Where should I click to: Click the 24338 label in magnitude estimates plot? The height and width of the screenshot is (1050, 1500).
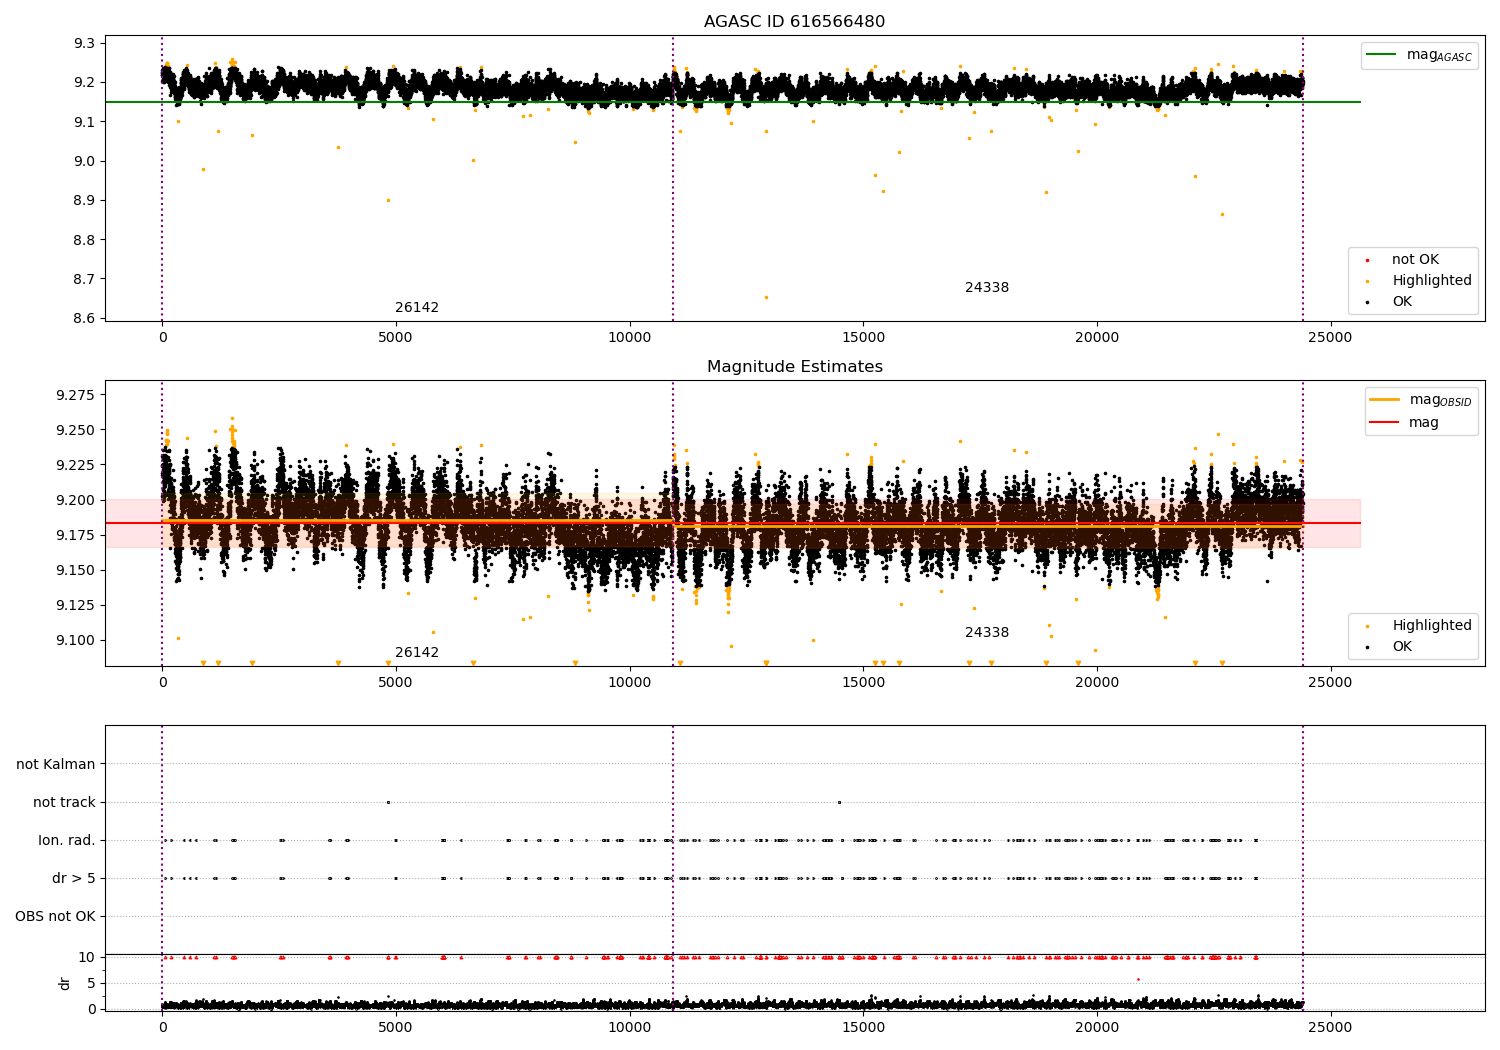pos(987,633)
